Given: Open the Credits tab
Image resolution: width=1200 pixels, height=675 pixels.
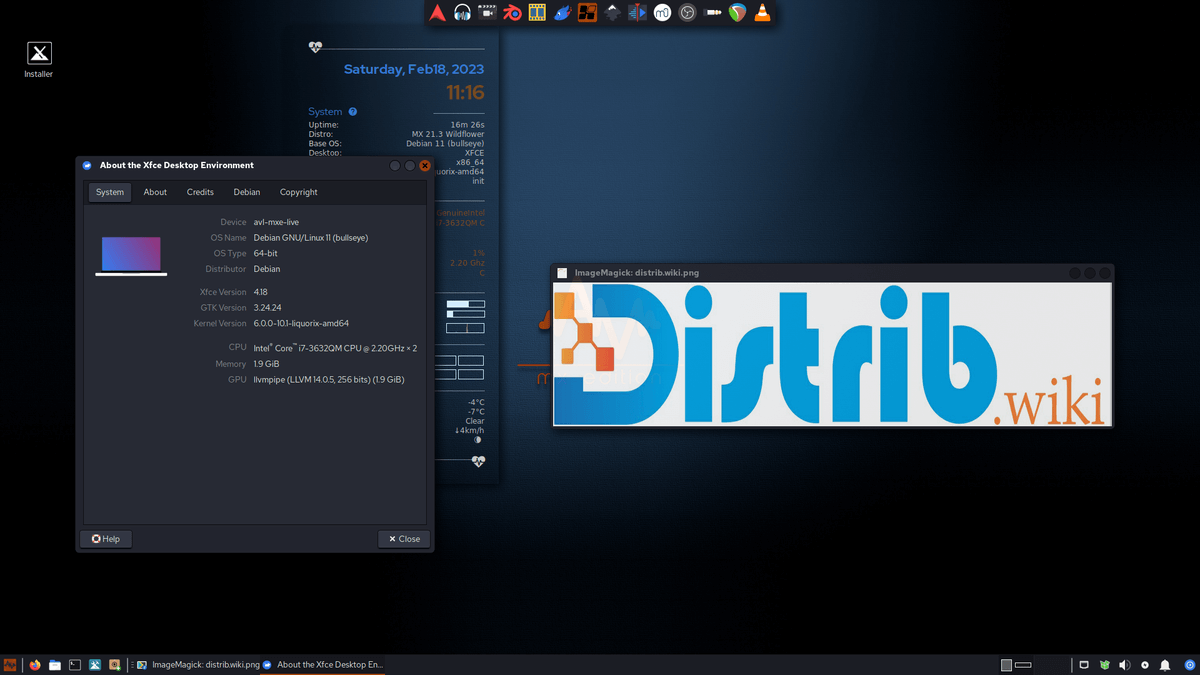Looking at the screenshot, I should pyautogui.click(x=200, y=192).
